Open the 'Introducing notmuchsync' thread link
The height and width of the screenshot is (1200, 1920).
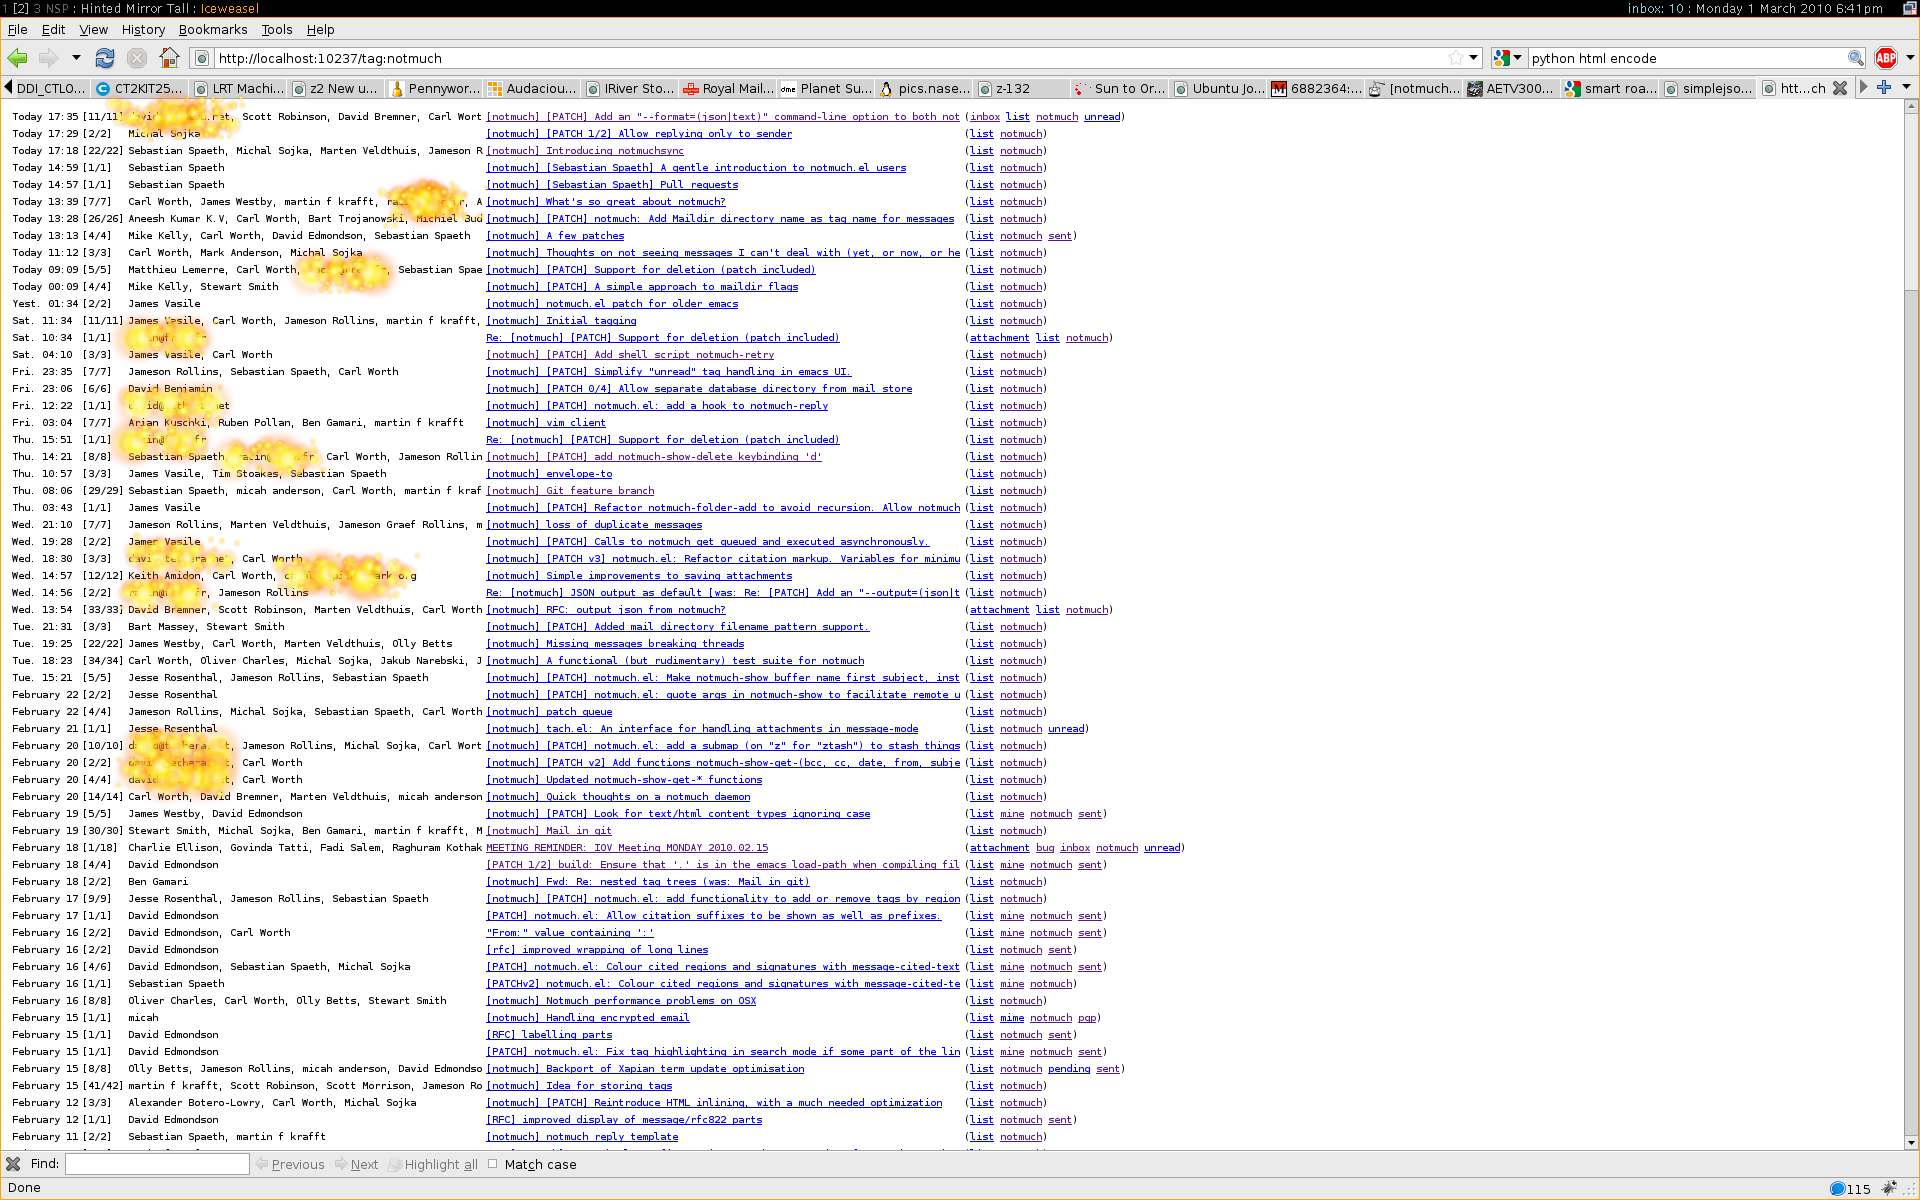(x=585, y=151)
